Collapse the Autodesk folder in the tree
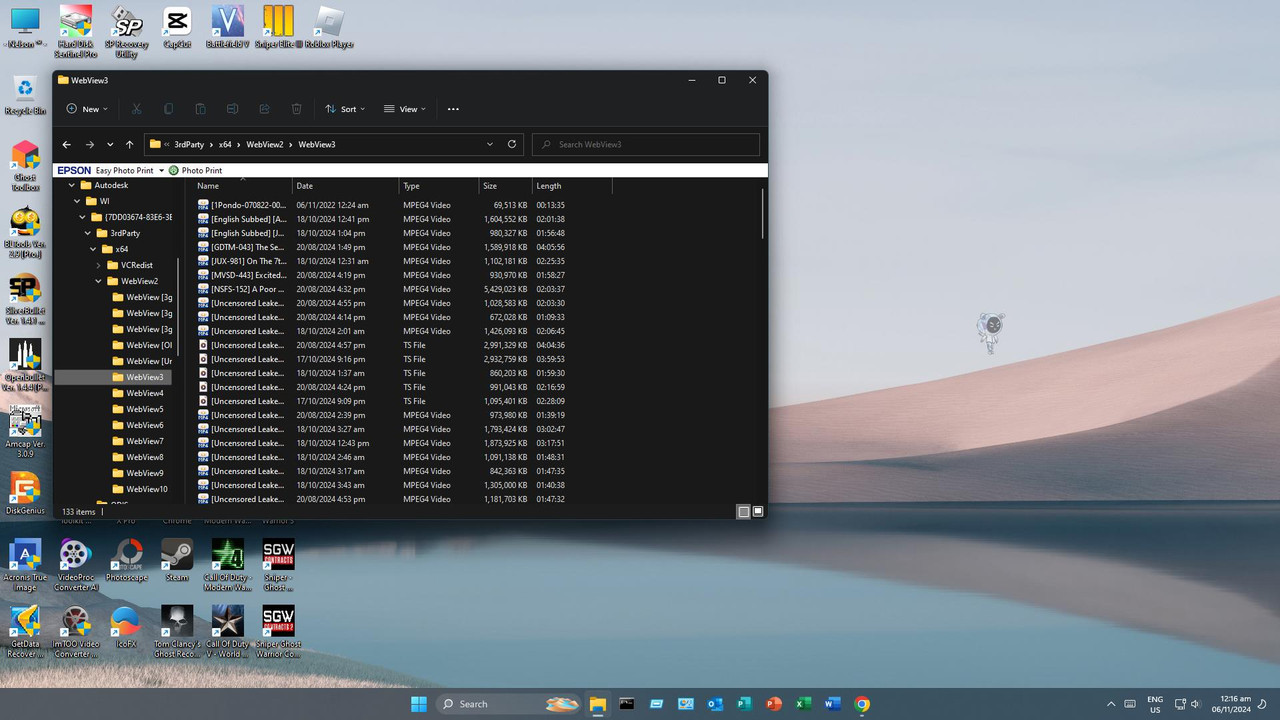This screenshot has width=1280, height=720. [72, 185]
